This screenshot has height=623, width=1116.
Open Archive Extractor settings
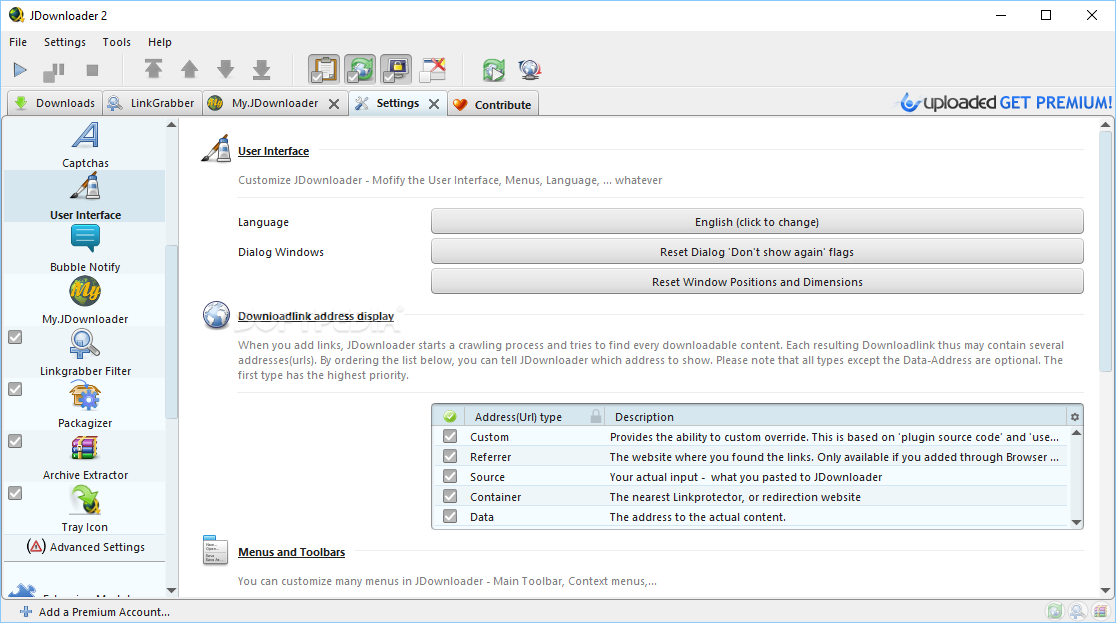tap(85, 456)
